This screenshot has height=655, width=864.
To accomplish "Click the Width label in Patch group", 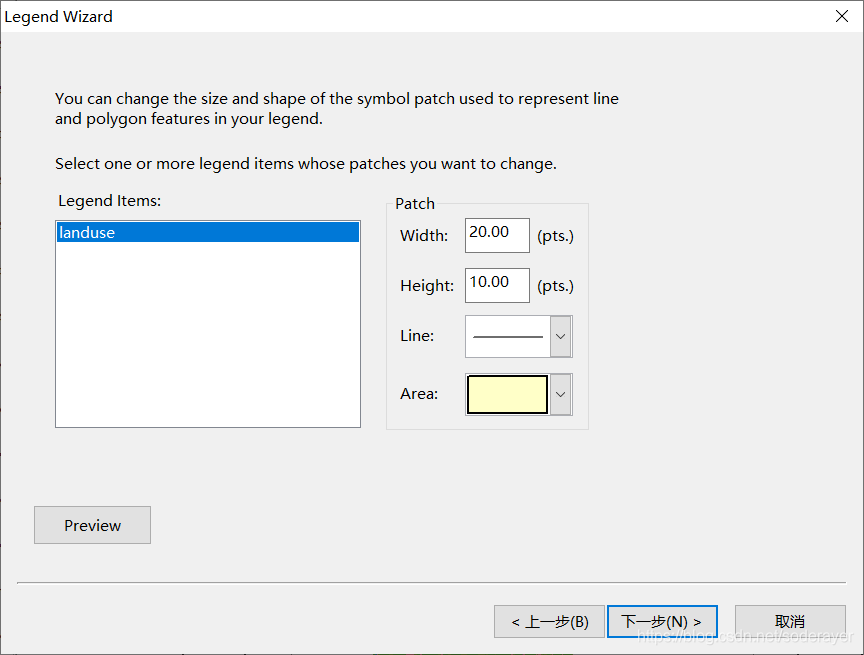I will [x=424, y=236].
